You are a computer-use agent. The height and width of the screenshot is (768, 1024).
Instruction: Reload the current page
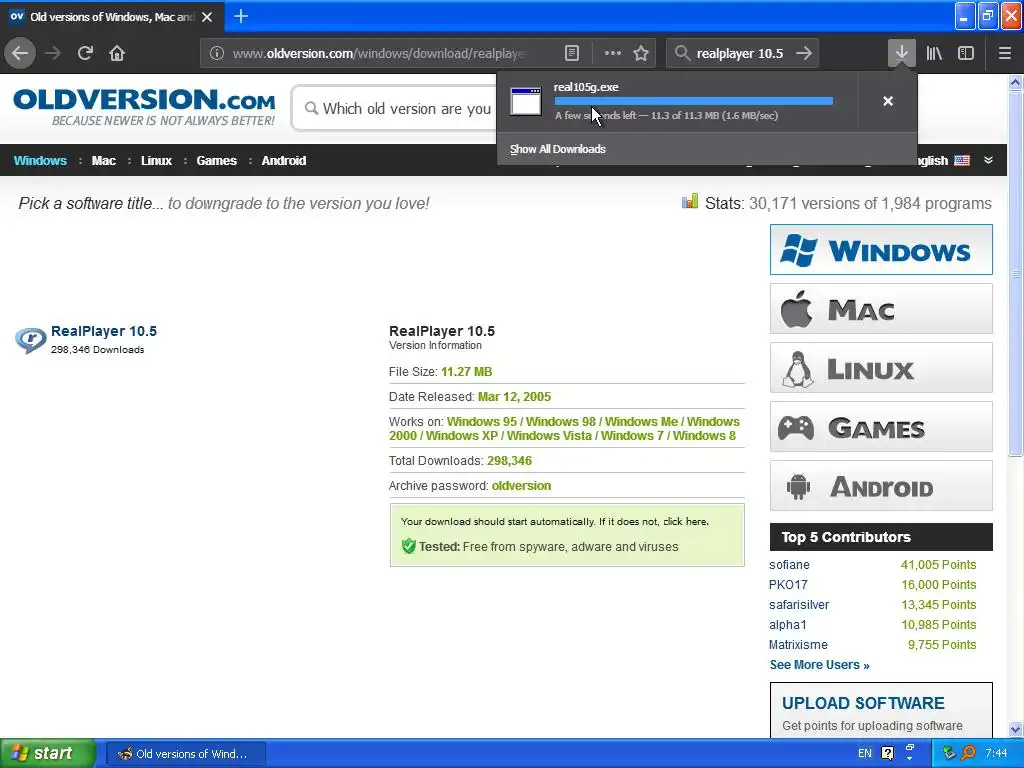tap(85, 53)
